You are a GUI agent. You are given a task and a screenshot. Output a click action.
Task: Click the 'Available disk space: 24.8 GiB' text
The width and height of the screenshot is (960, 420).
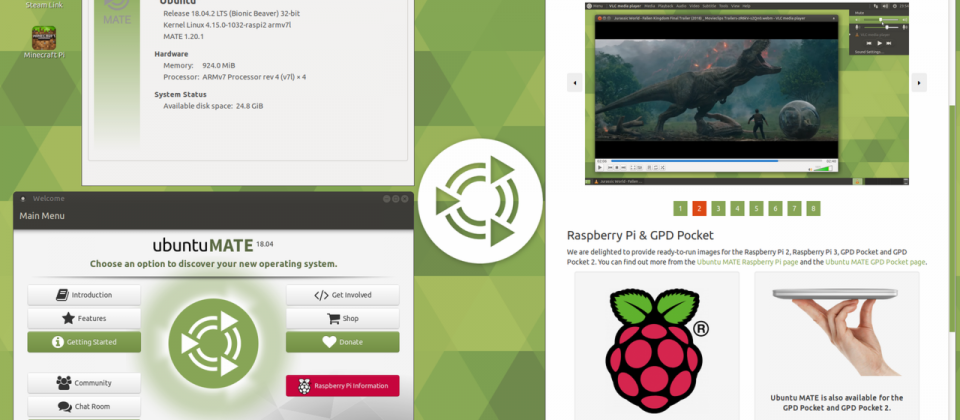click(x=213, y=106)
